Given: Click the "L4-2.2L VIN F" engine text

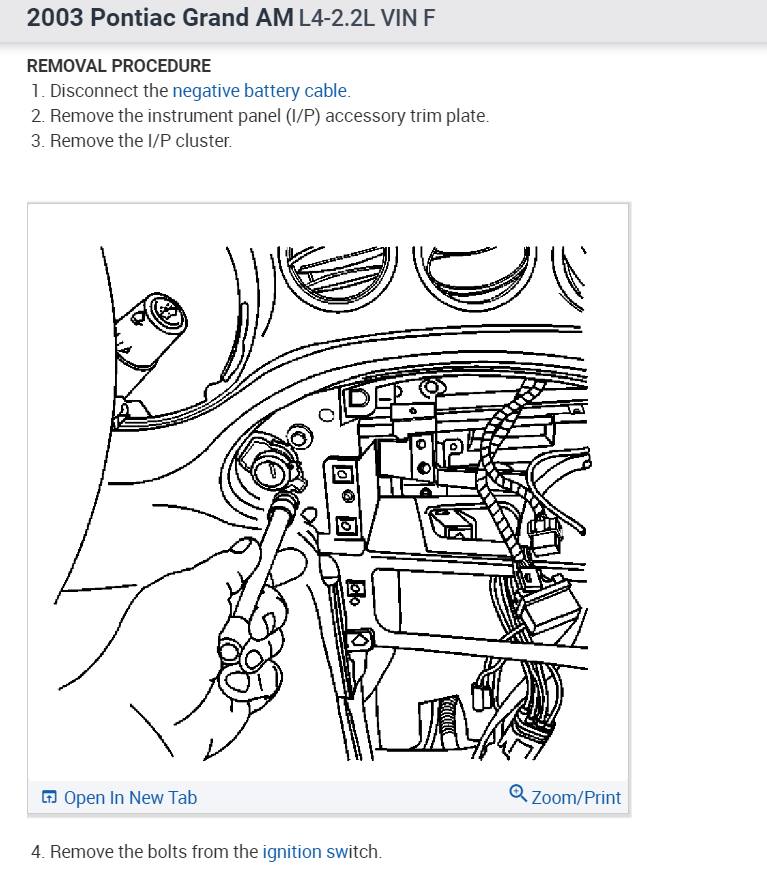Looking at the screenshot, I should [x=366, y=18].
